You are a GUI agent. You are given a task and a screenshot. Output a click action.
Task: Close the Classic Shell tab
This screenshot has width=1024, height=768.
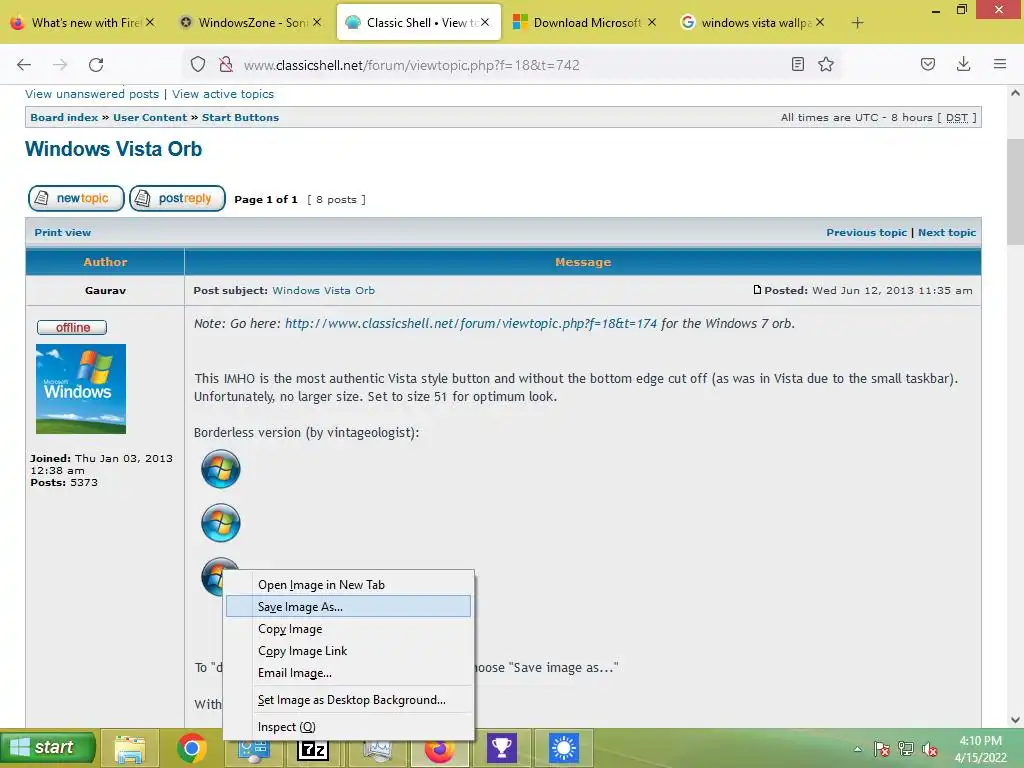point(485,22)
